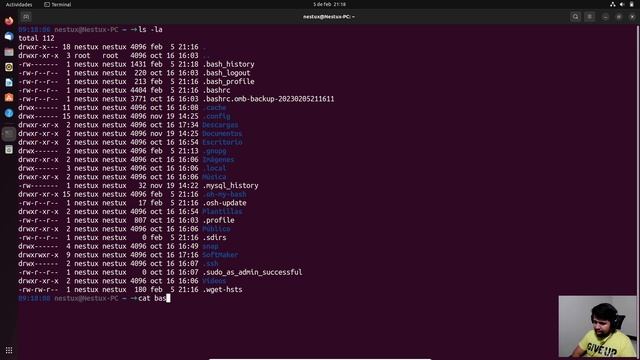The width and height of the screenshot is (640, 360).
Task: Open Firefox from the dock
Action: [x=9, y=21]
